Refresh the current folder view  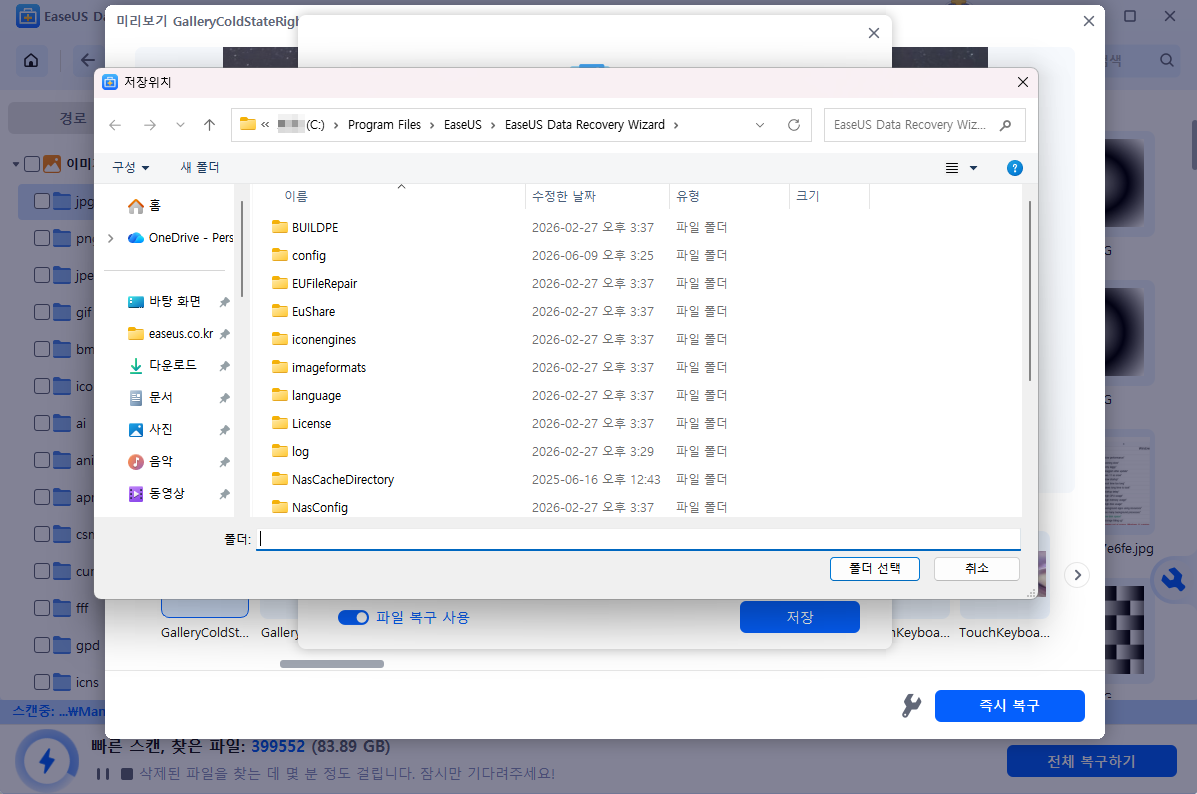coord(794,125)
